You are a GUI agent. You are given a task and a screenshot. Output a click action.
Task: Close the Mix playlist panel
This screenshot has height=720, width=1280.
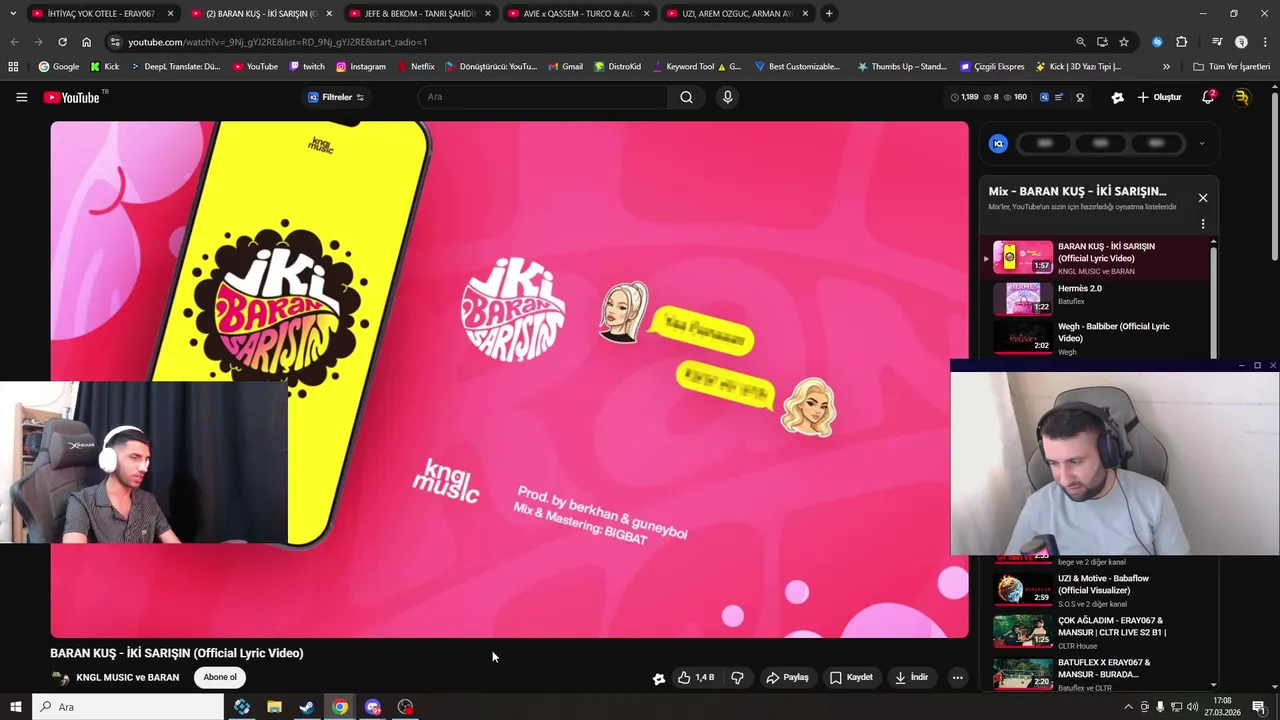pos(1203,198)
